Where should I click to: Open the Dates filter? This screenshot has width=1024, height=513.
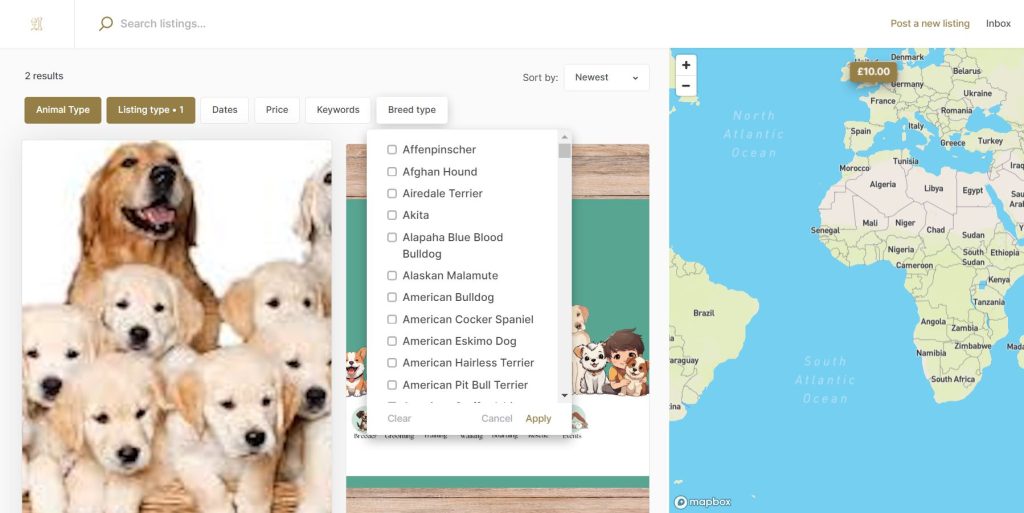pos(225,110)
